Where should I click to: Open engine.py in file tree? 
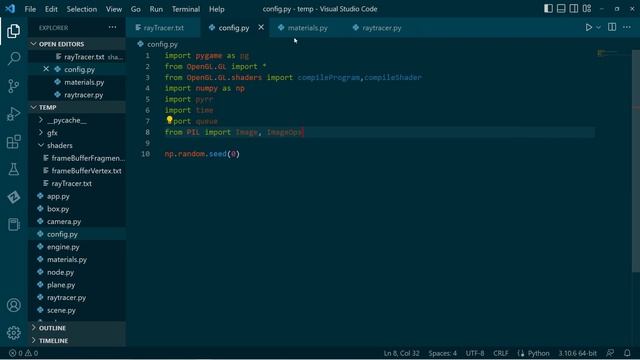tap(77, 247)
